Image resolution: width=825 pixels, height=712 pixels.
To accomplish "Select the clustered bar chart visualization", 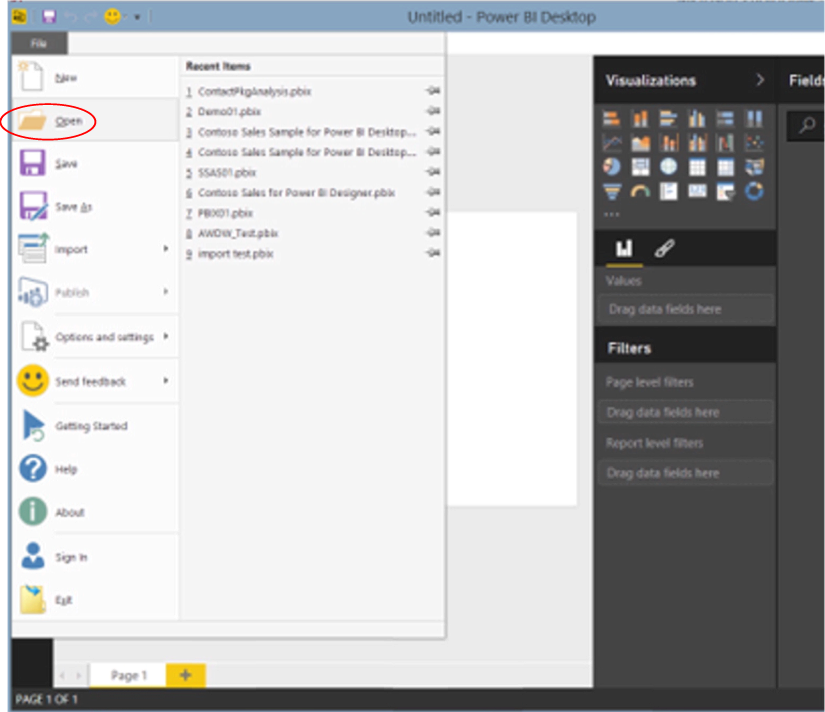I will [668, 119].
